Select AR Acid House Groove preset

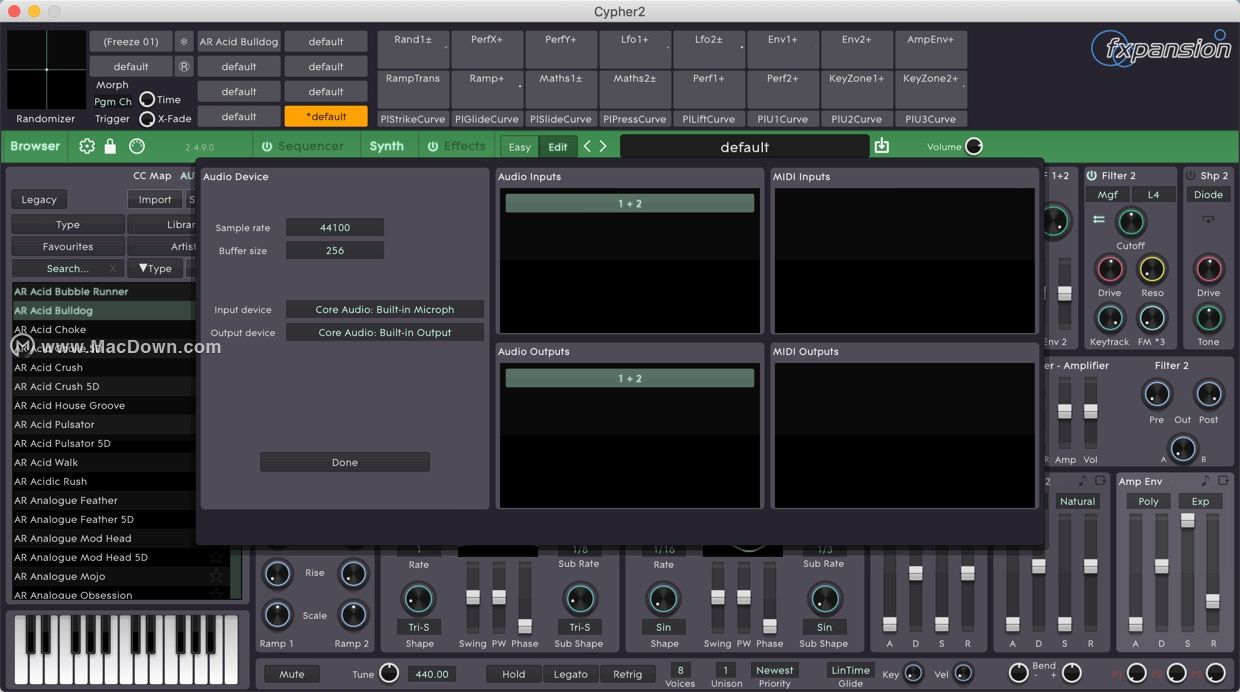(x=69, y=405)
